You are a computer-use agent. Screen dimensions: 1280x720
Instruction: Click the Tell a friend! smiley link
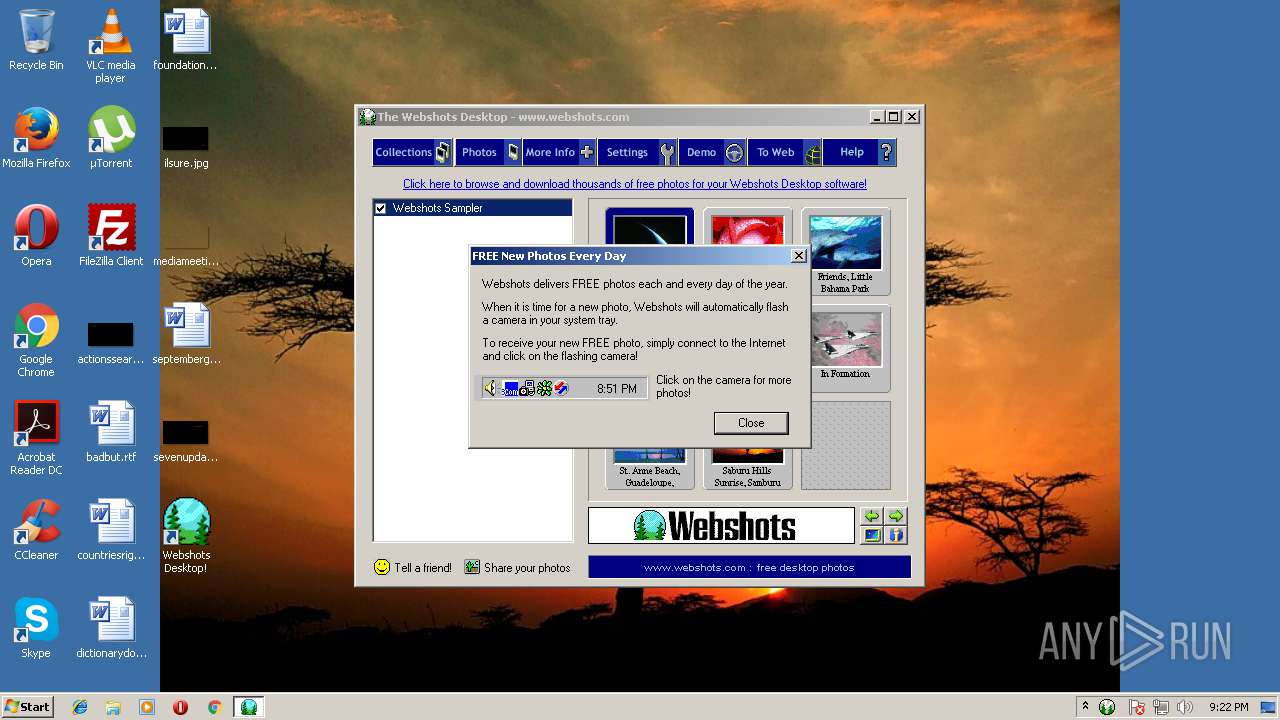(x=412, y=567)
